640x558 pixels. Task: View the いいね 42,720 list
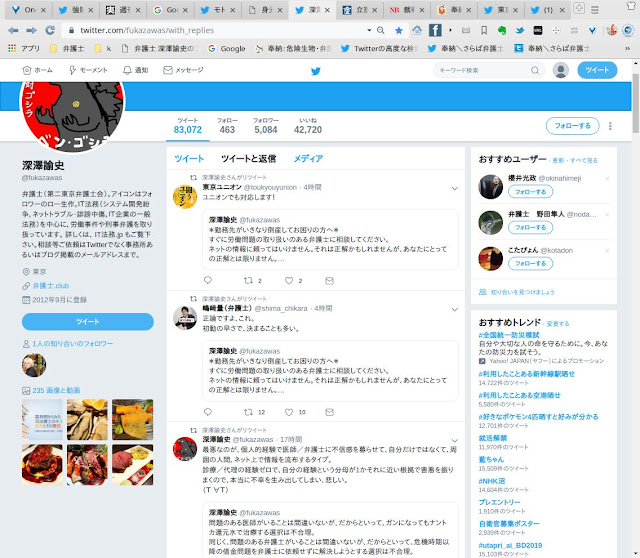(x=308, y=126)
